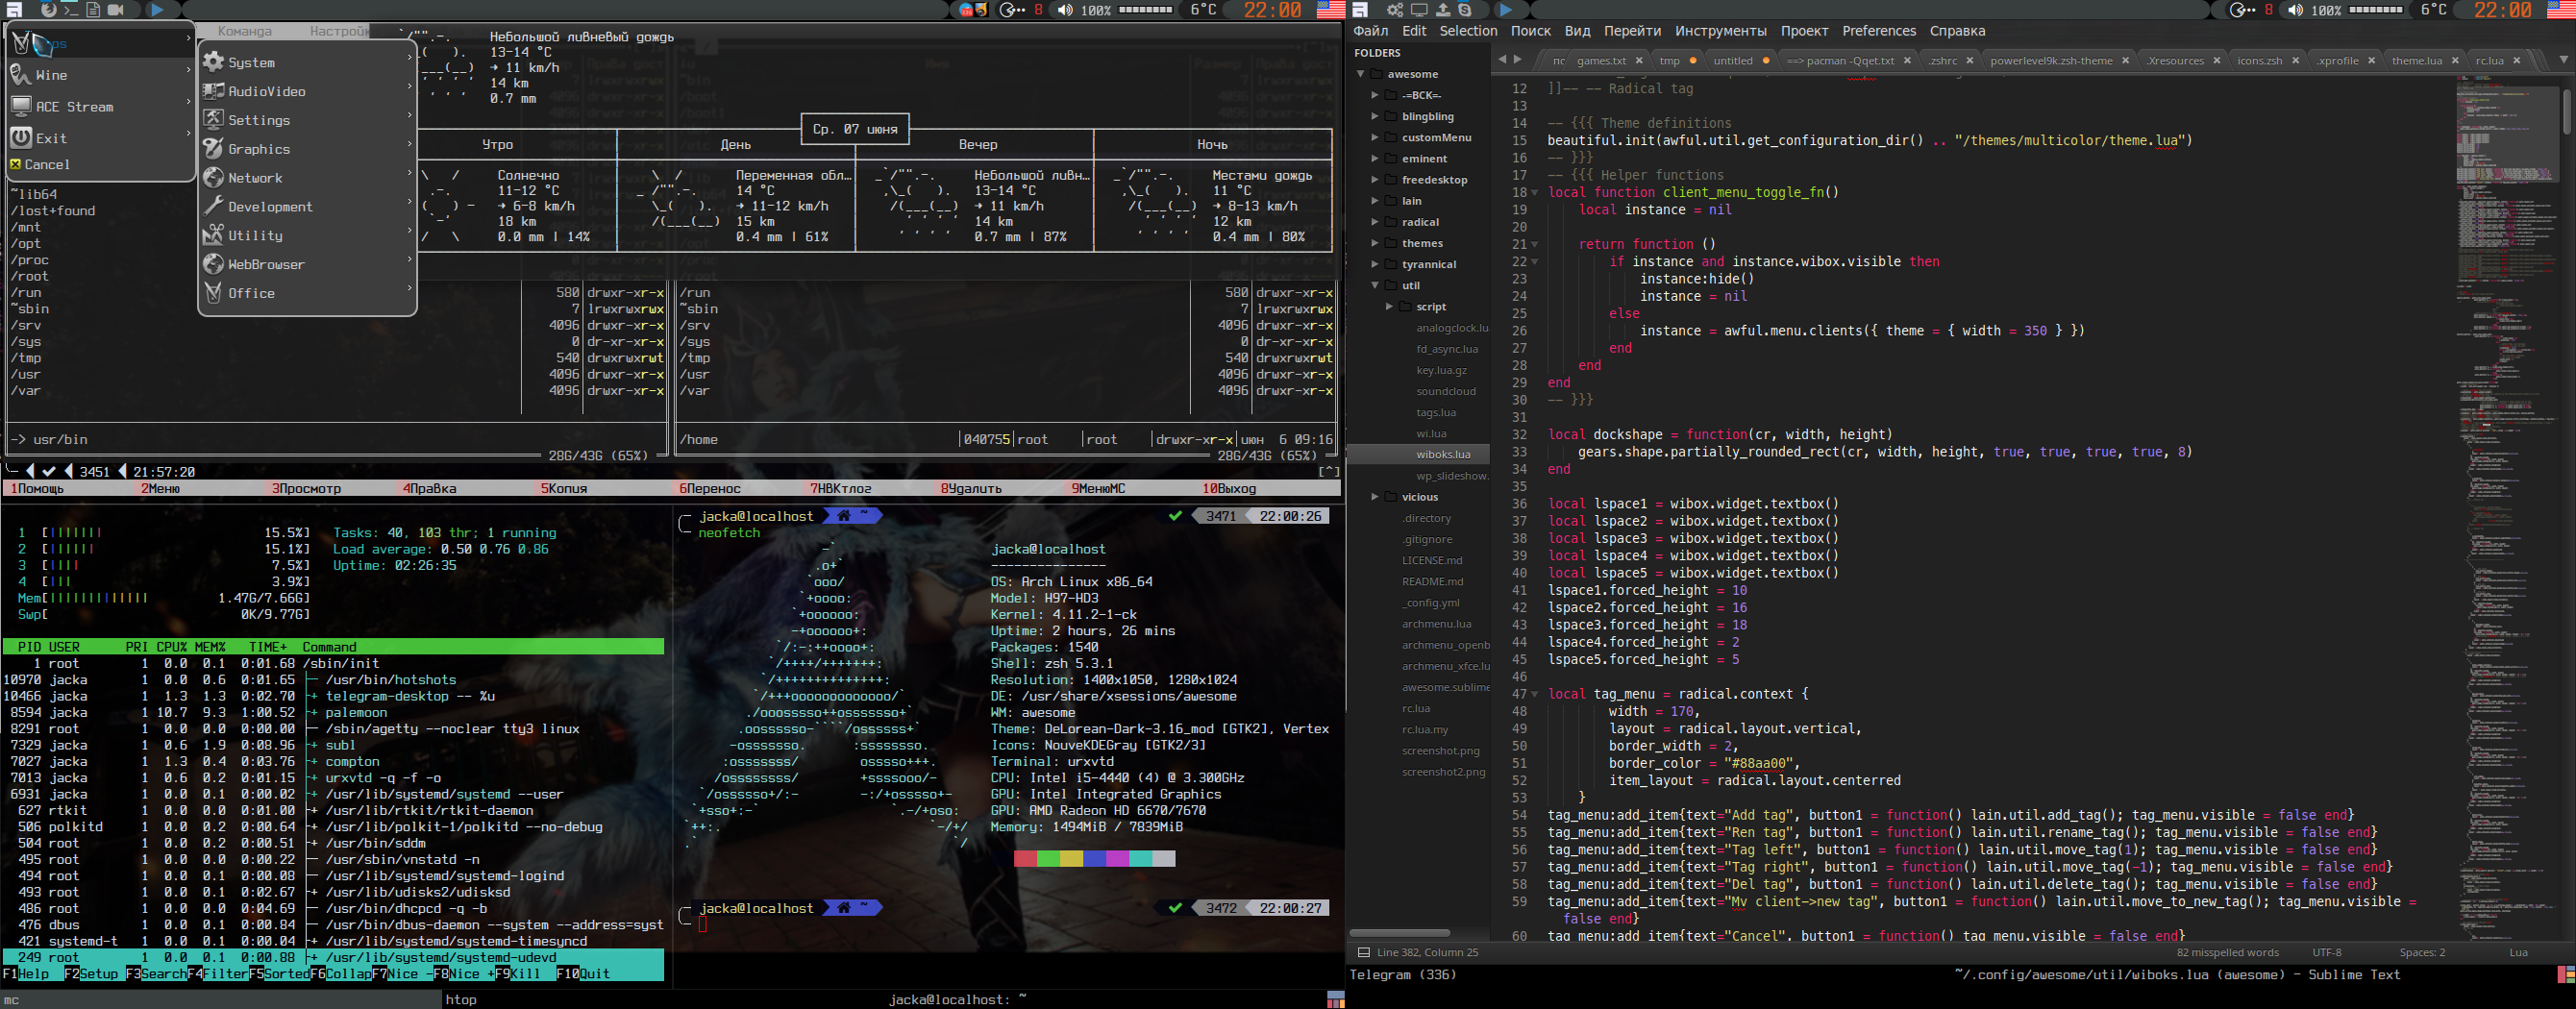Expand the blingbling folder
2576x1009 pixels.
click(1375, 116)
